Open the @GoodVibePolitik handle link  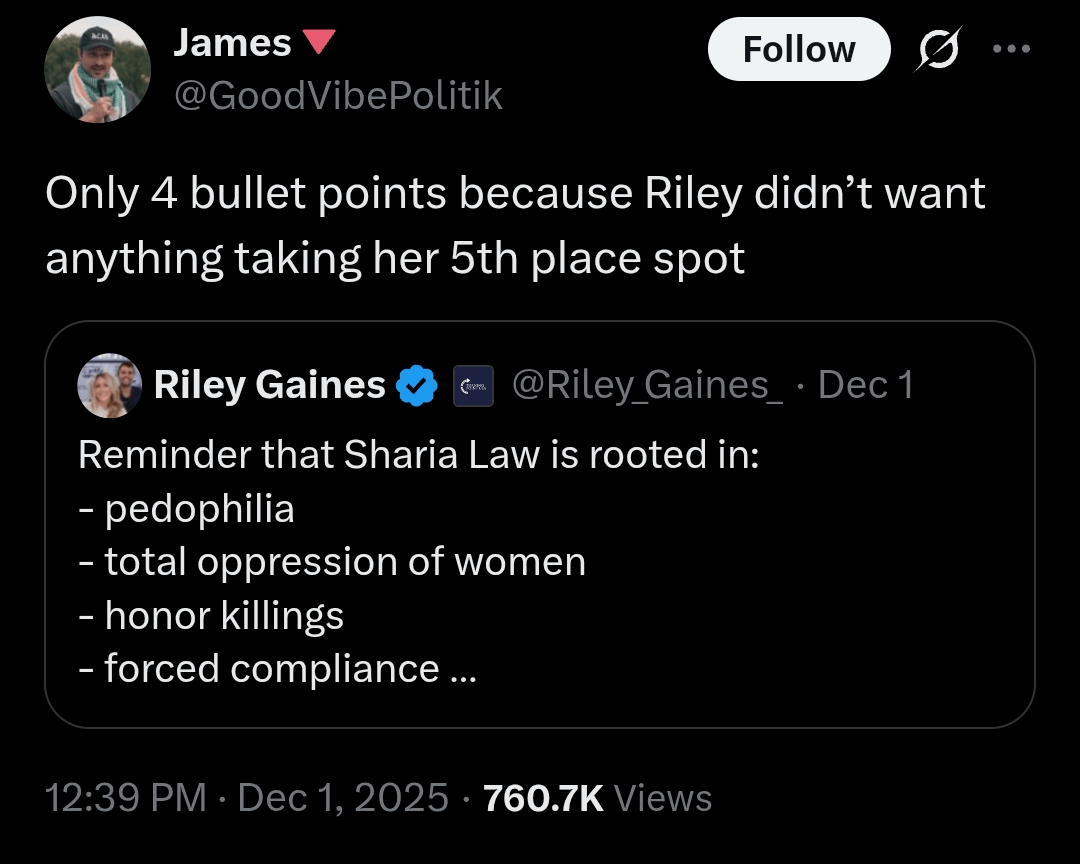click(338, 95)
